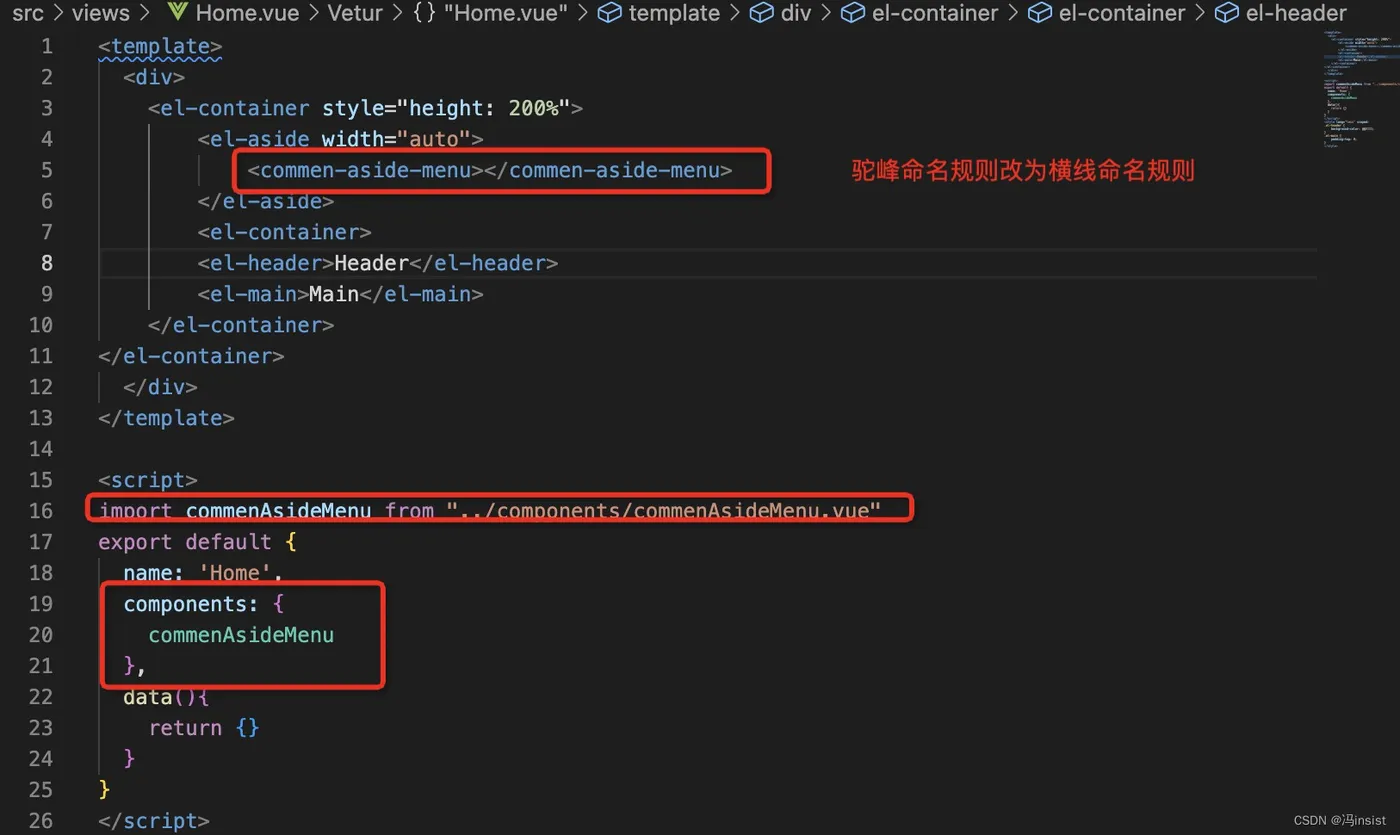Click the closing </template> tag
The image size is (1400, 835).
pos(166,418)
